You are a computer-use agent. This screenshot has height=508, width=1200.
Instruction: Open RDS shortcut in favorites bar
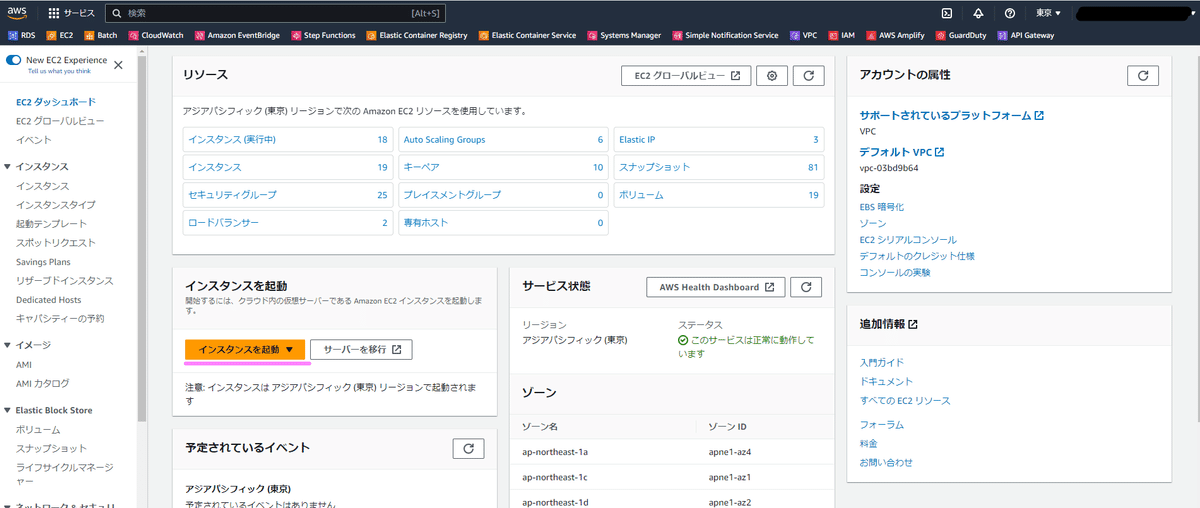tap(22, 35)
